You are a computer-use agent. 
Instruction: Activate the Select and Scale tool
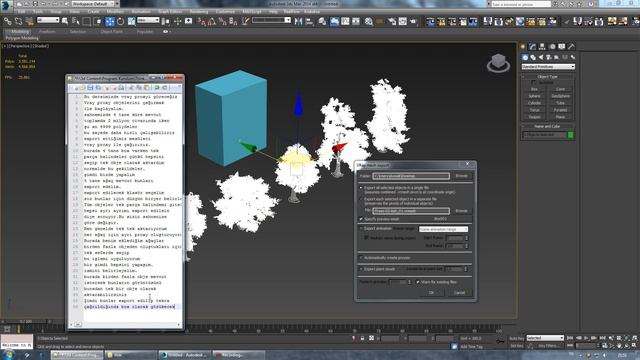(x=131, y=21)
